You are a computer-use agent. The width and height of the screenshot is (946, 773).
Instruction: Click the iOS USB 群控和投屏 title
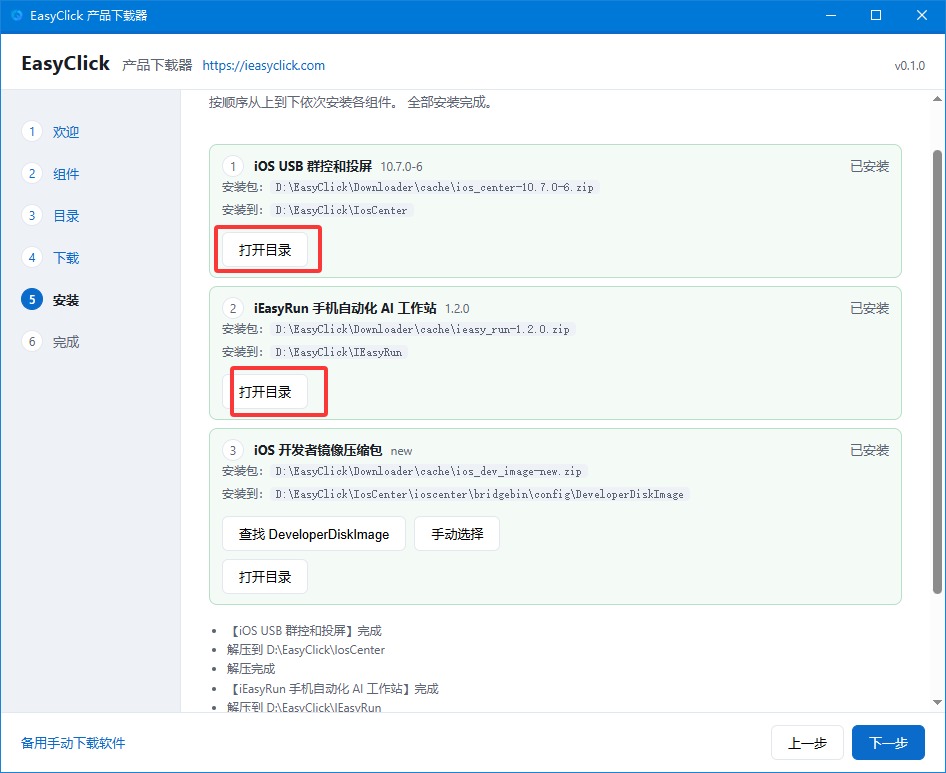coord(313,166)
